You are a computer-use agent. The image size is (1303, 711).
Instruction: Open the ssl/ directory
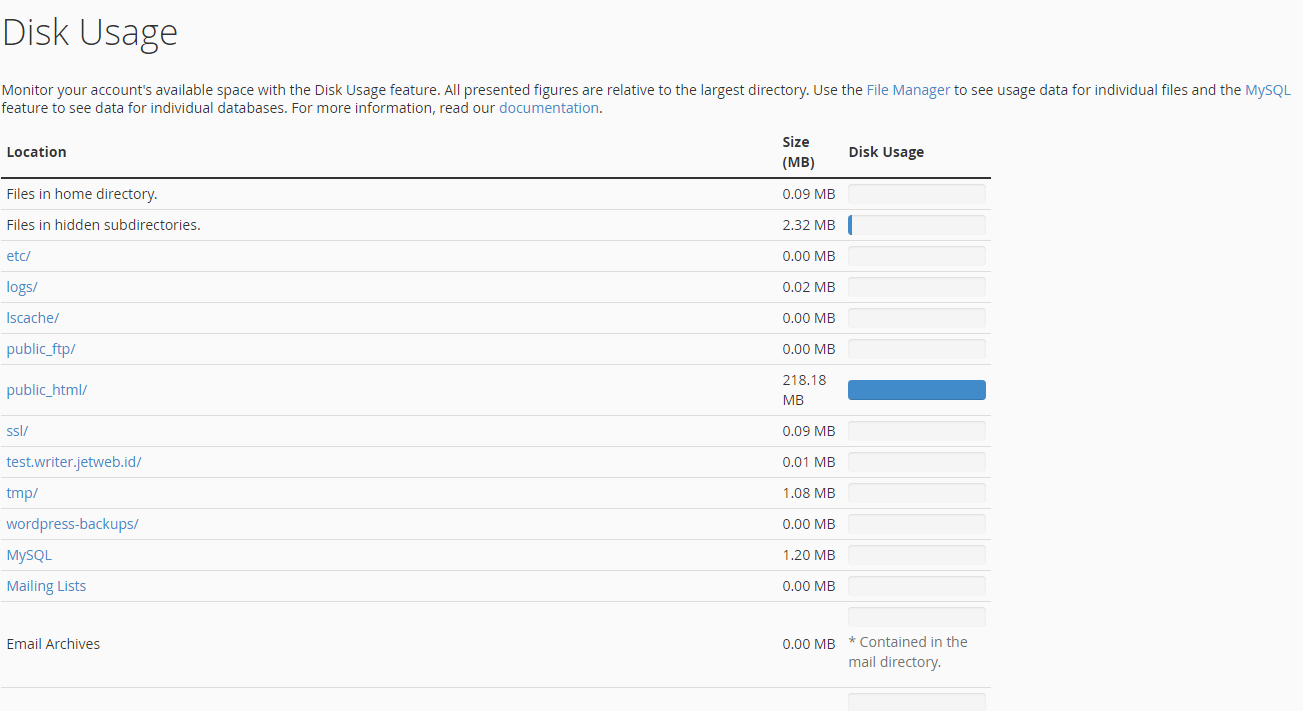(x=16, y=430)
